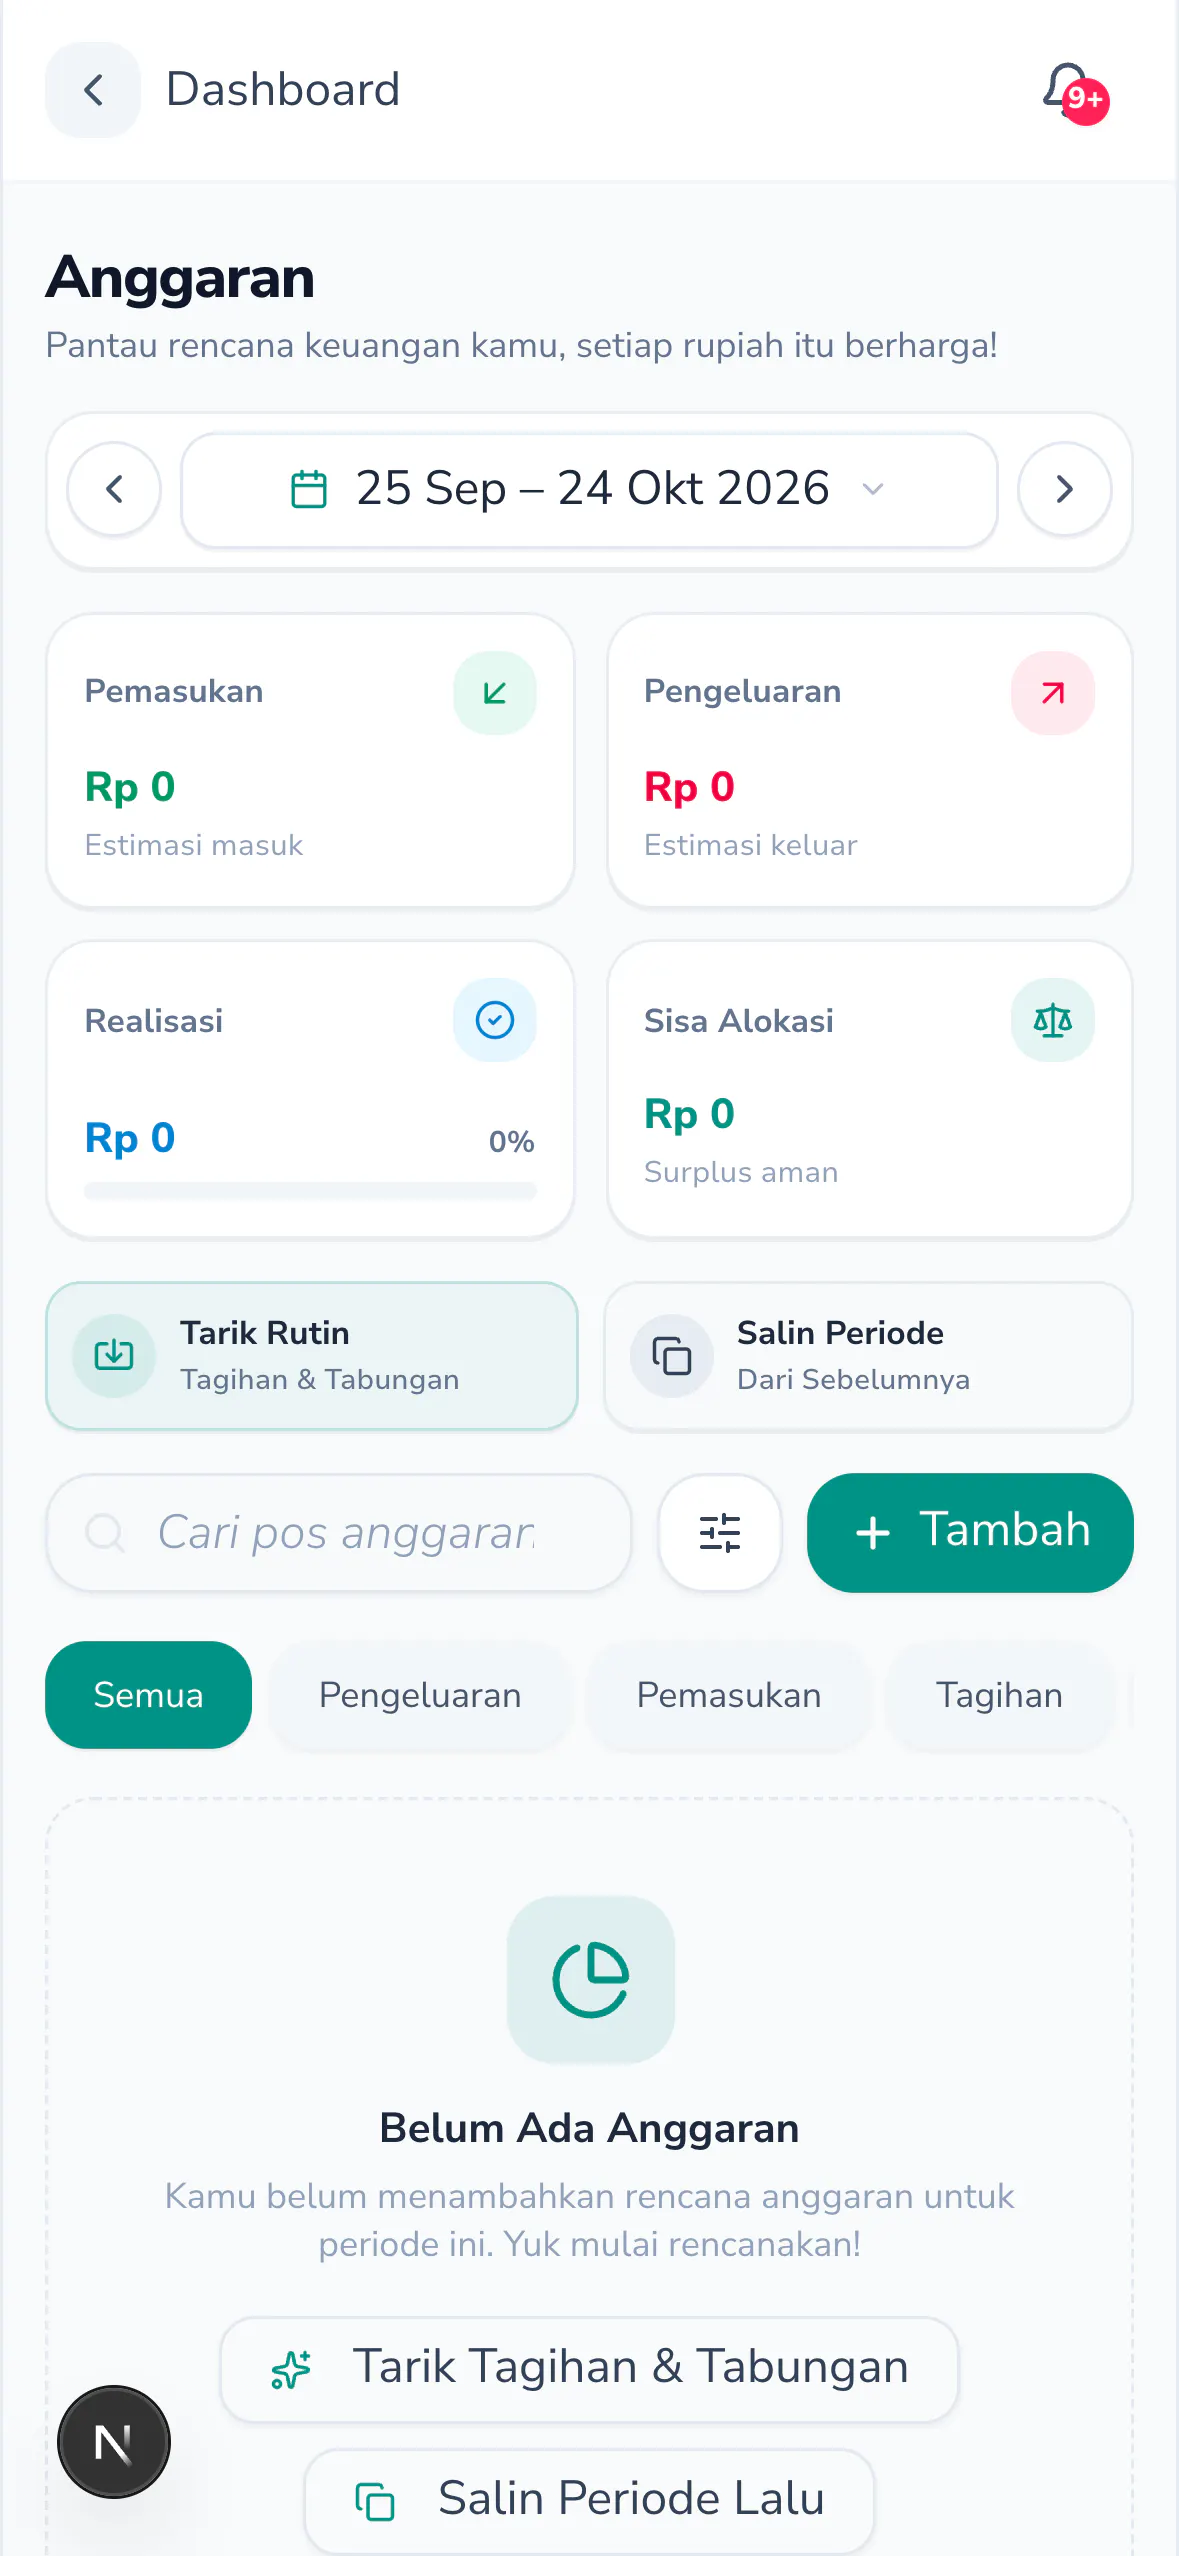
Task: Click the Pengeluaran outgoing arrow icon
Action: point(1052,693)
